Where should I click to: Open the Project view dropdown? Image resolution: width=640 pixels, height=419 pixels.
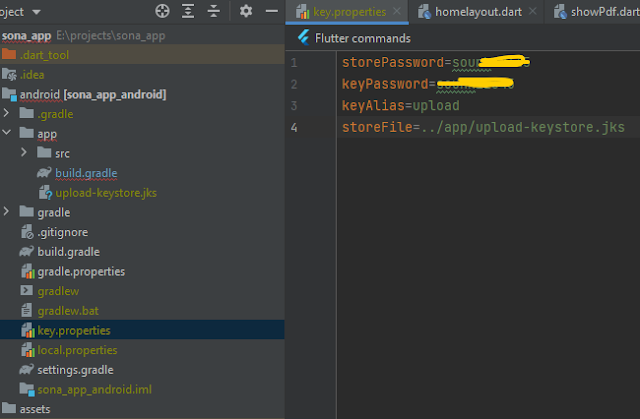[x=37, y=11]
